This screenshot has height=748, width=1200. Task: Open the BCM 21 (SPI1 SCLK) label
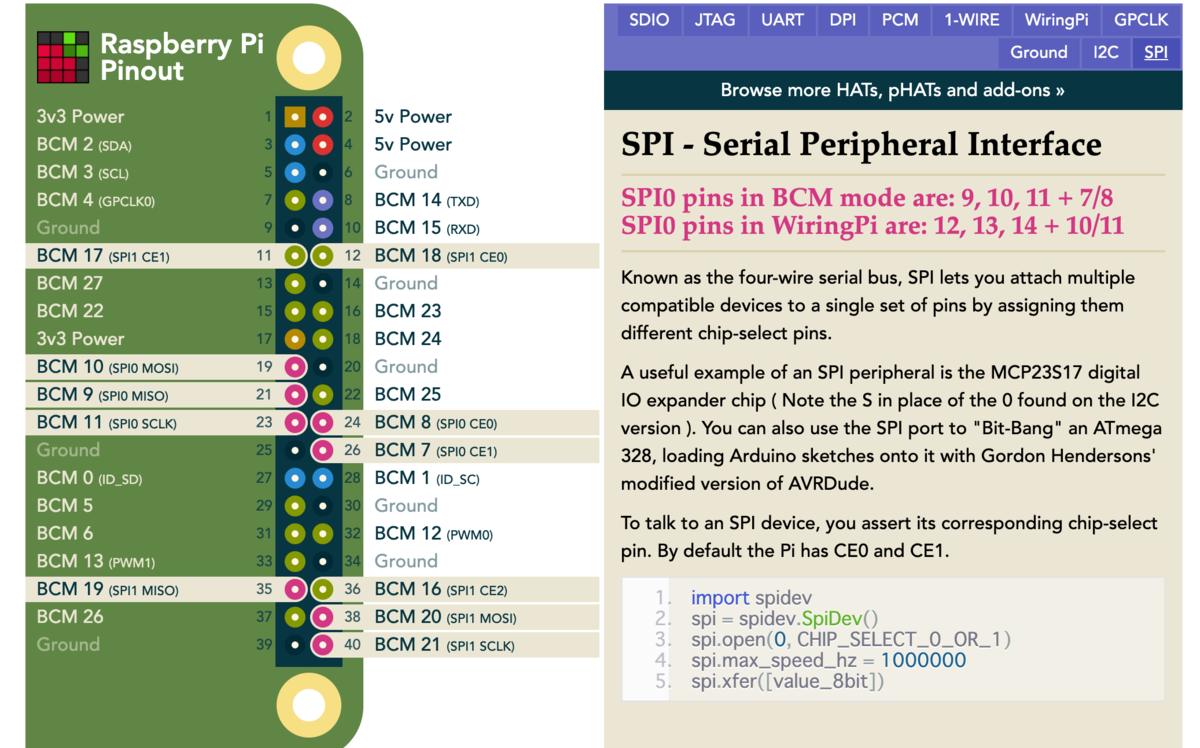[445, 645]
